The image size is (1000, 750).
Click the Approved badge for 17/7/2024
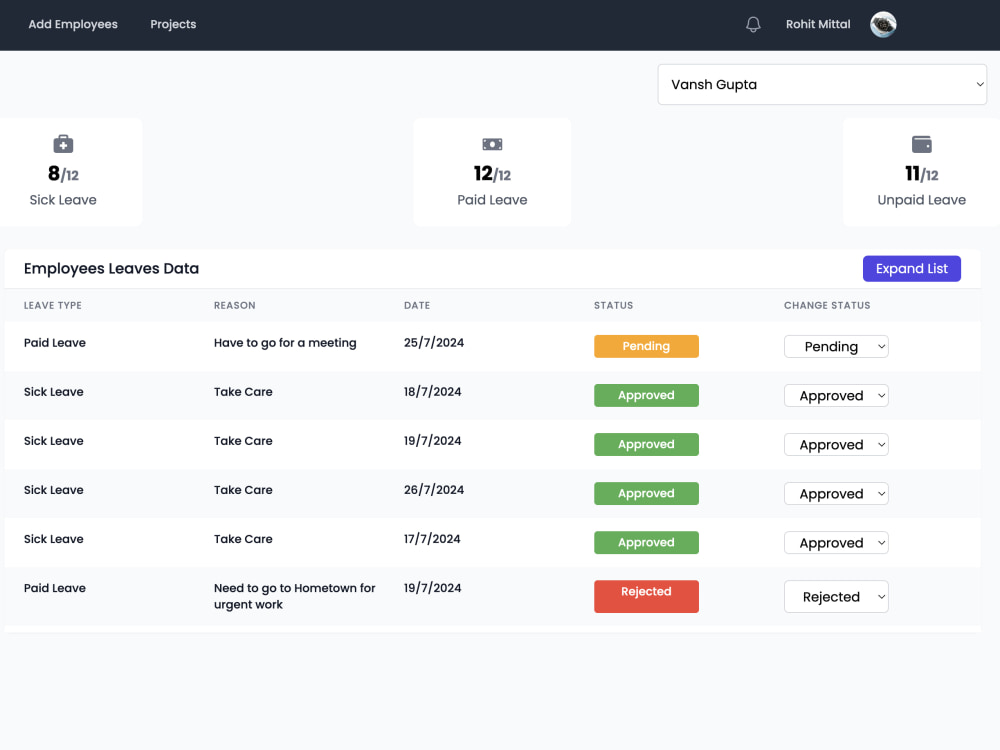(646, 543)
